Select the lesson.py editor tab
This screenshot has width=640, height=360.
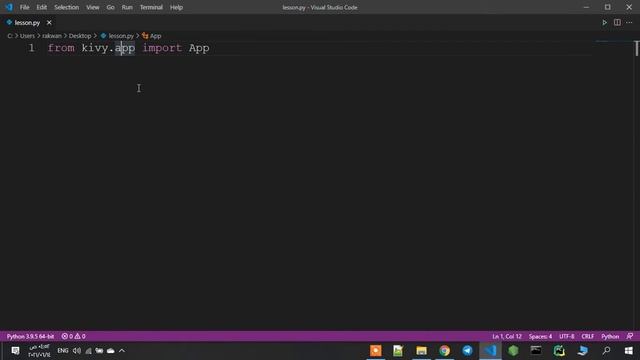click(27, 23)
